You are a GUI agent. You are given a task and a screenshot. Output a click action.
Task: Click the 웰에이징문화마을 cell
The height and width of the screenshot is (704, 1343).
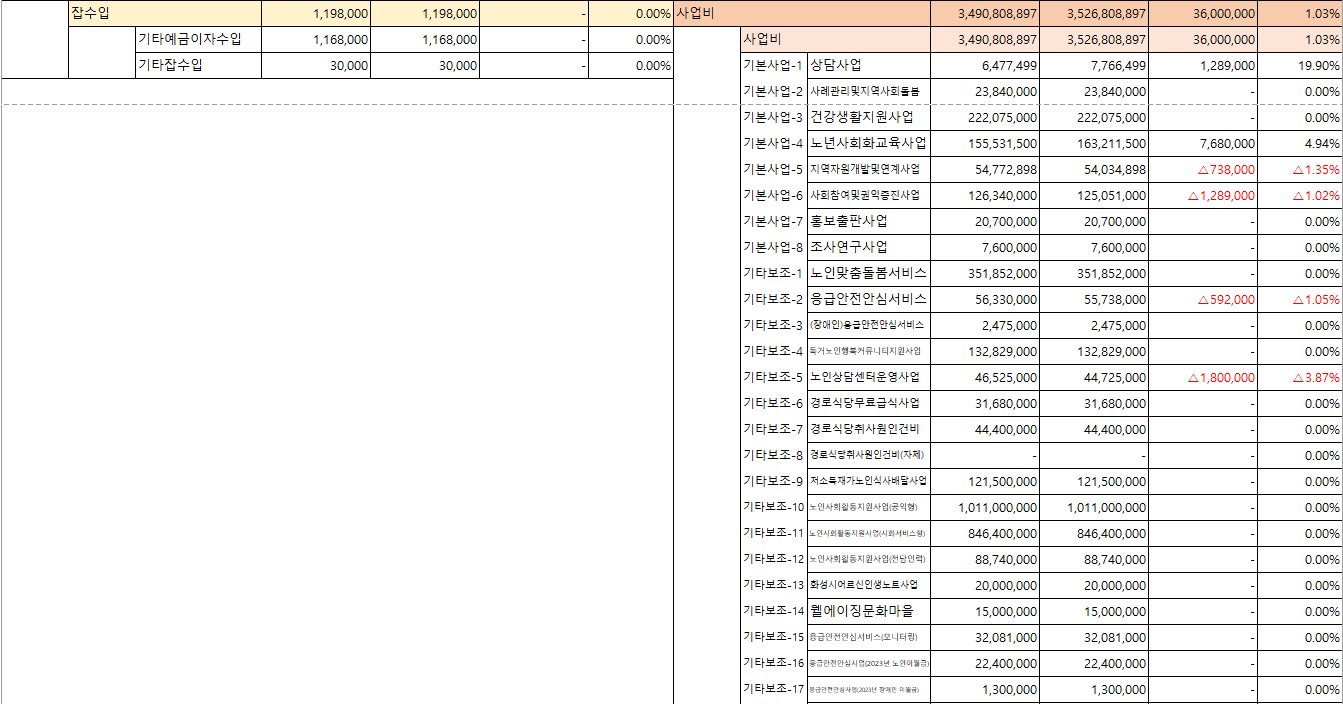pos(861,611)
